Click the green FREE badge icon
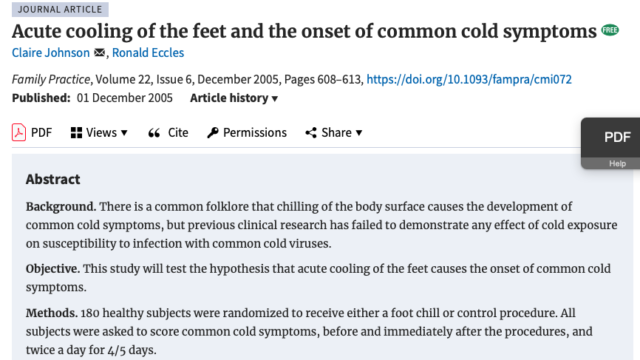This screenshot has height=360, width=640. 610,30
